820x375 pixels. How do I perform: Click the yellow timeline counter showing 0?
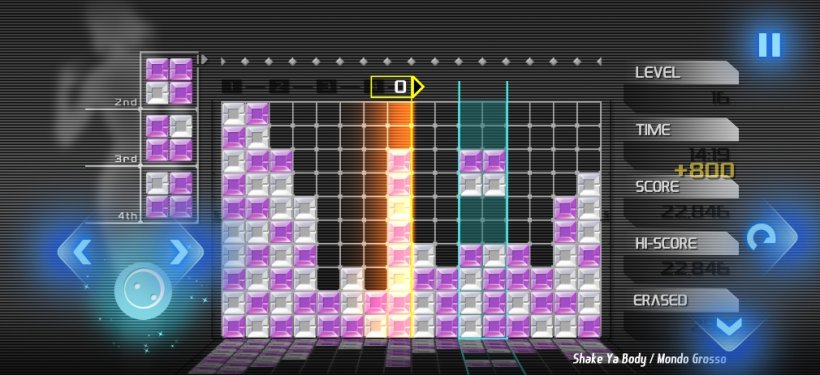(x=396, y=87)
